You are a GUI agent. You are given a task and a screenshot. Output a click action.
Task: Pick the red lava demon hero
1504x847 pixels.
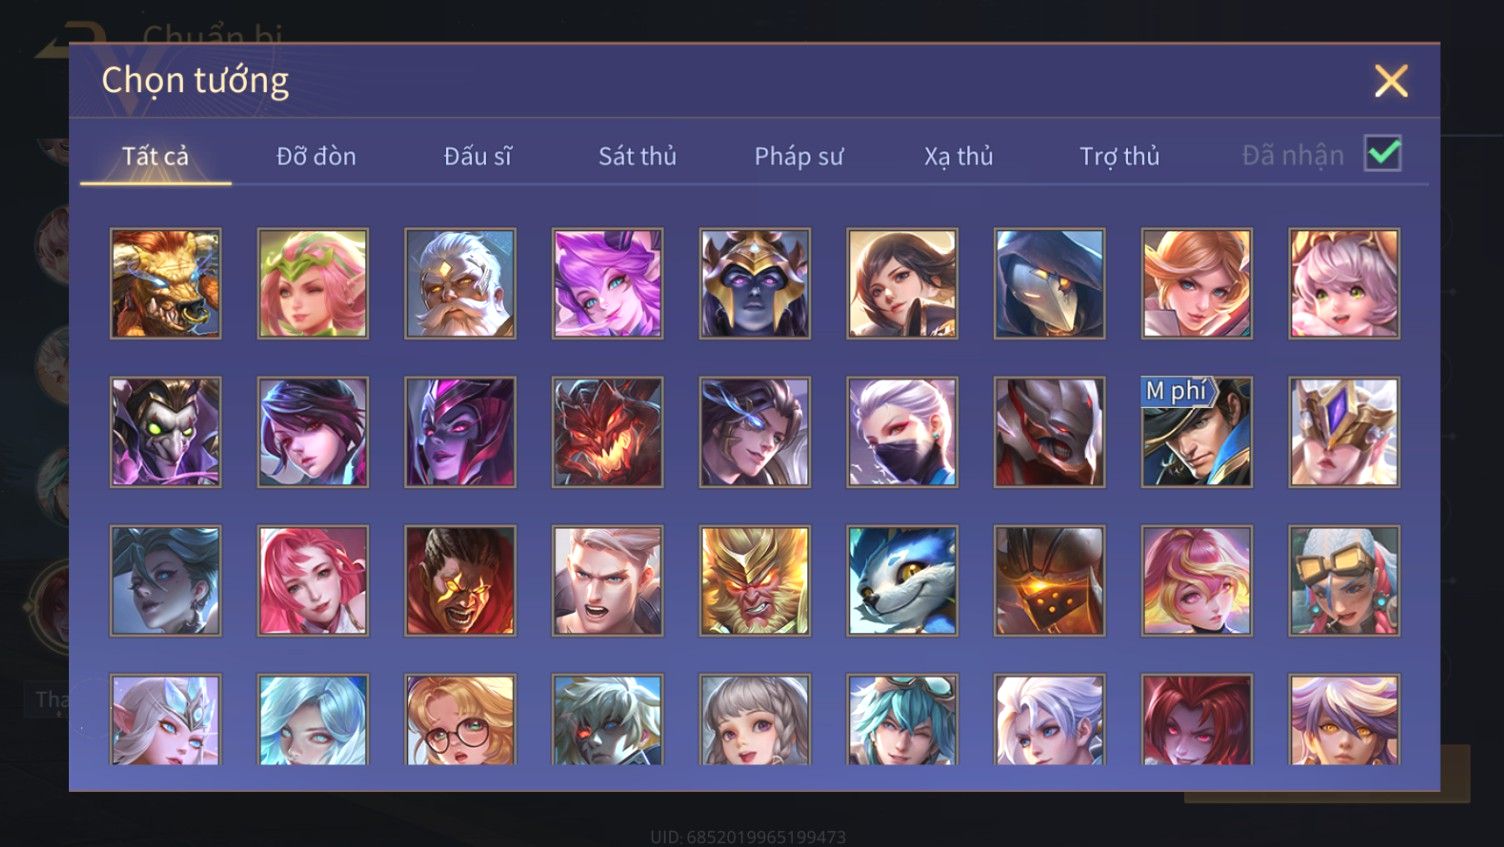607,432
